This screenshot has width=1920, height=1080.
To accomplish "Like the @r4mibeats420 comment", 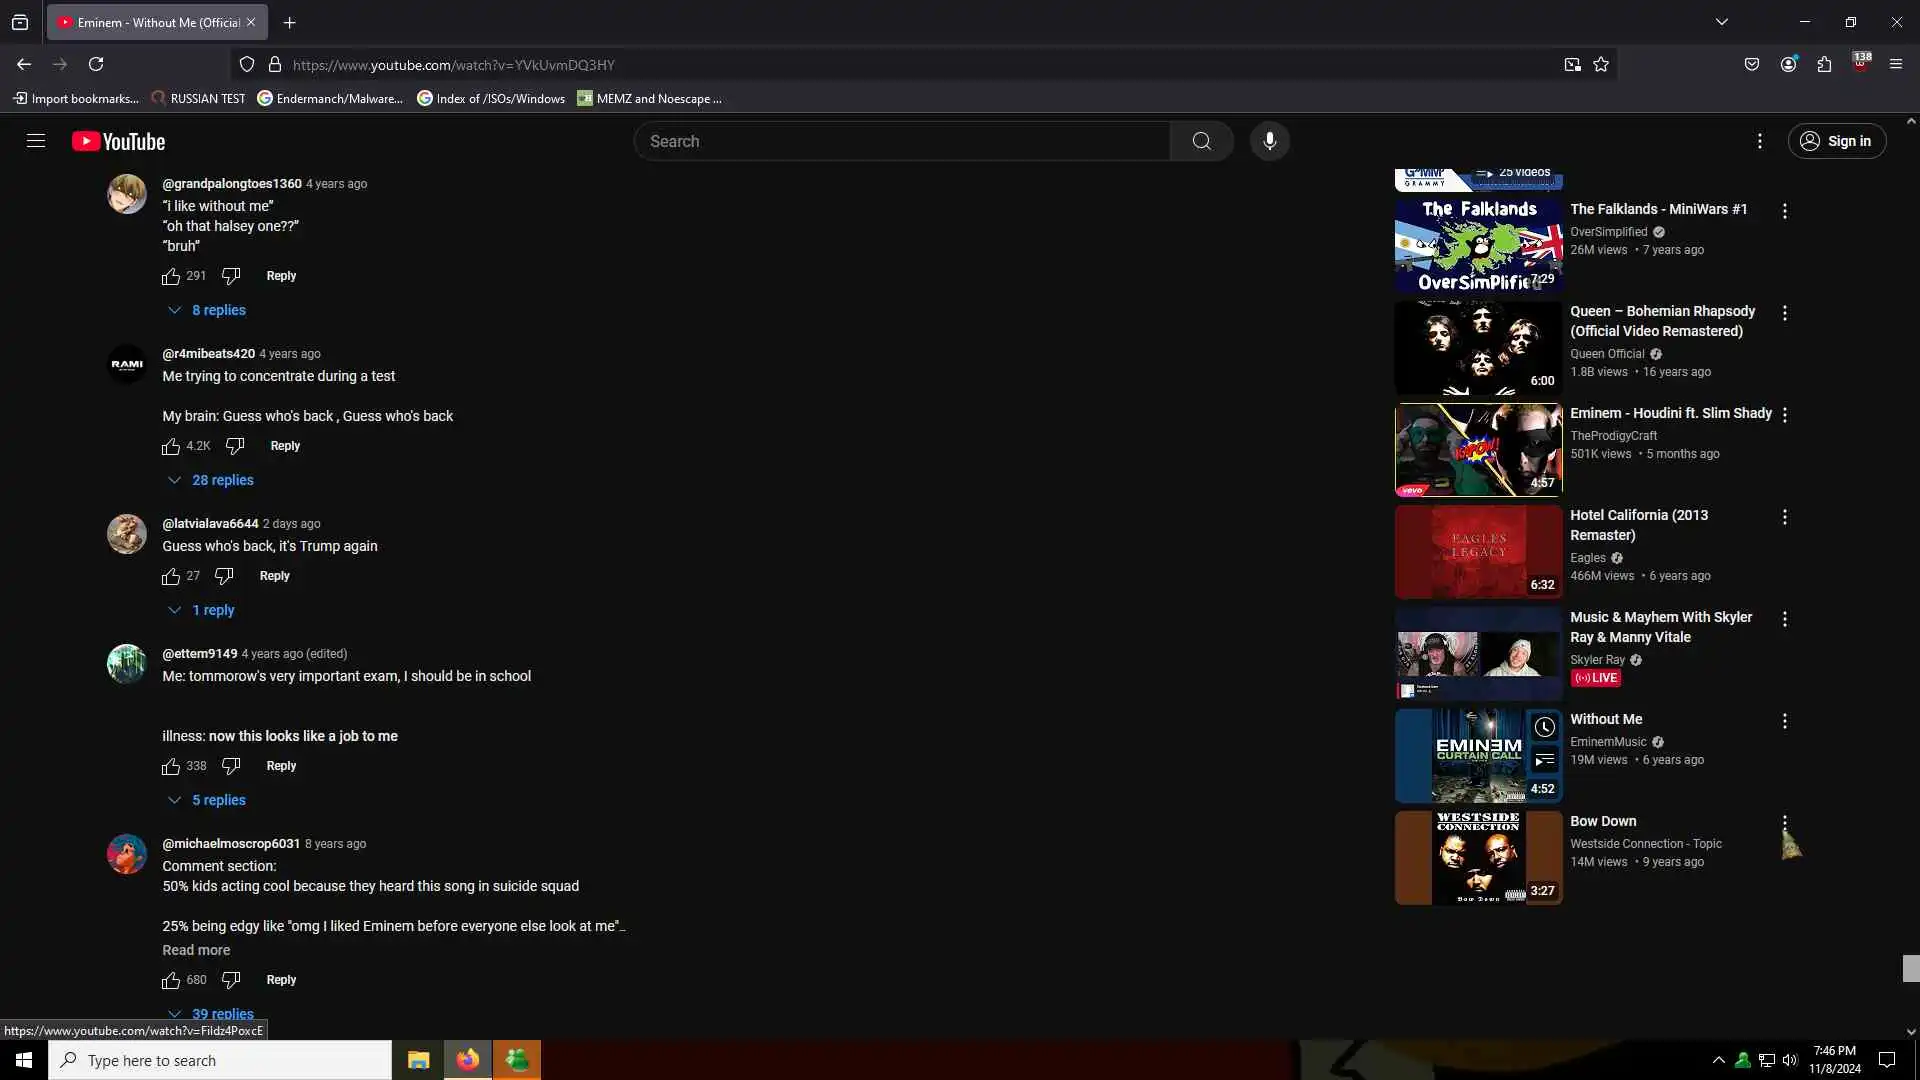I will (171, 446).
